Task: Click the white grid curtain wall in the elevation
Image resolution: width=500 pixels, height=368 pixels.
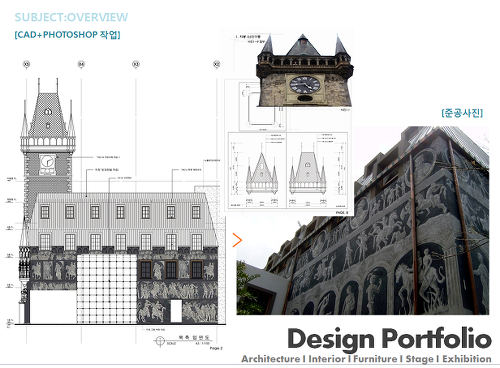Action: pos(107,289)
